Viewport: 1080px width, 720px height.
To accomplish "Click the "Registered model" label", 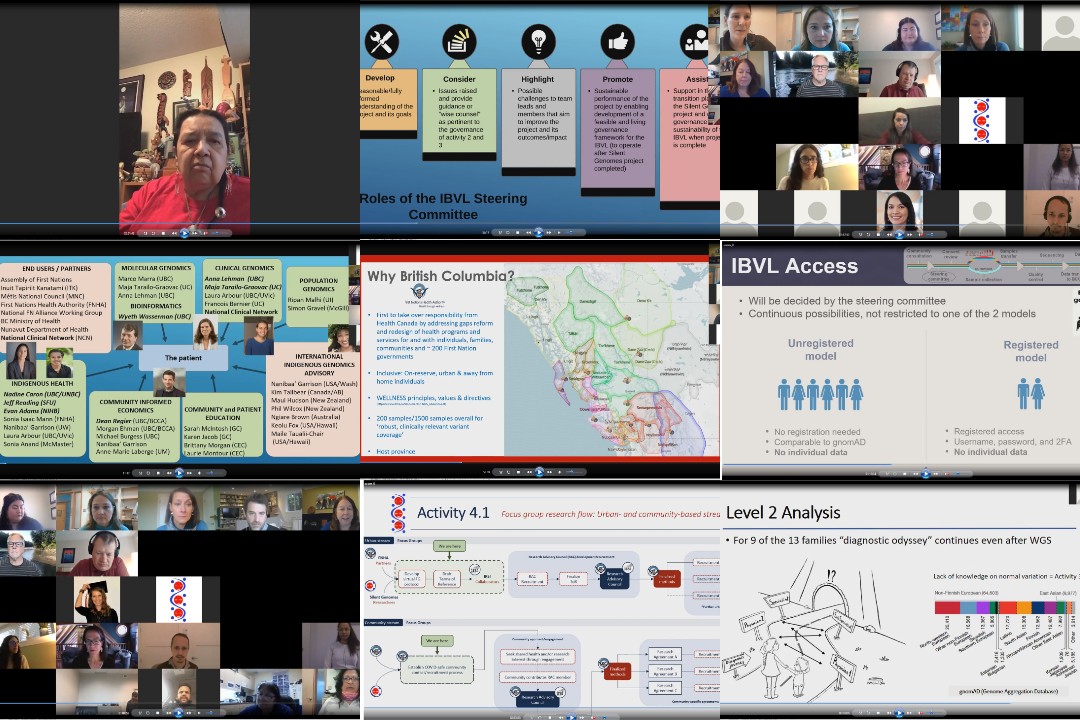I will click(1030, 351).
